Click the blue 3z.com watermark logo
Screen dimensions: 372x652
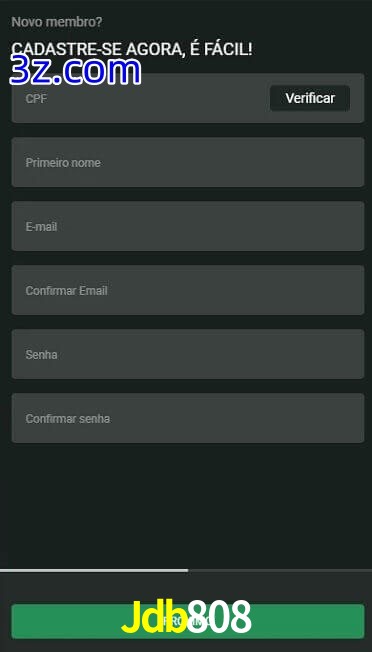coord(75,71)
